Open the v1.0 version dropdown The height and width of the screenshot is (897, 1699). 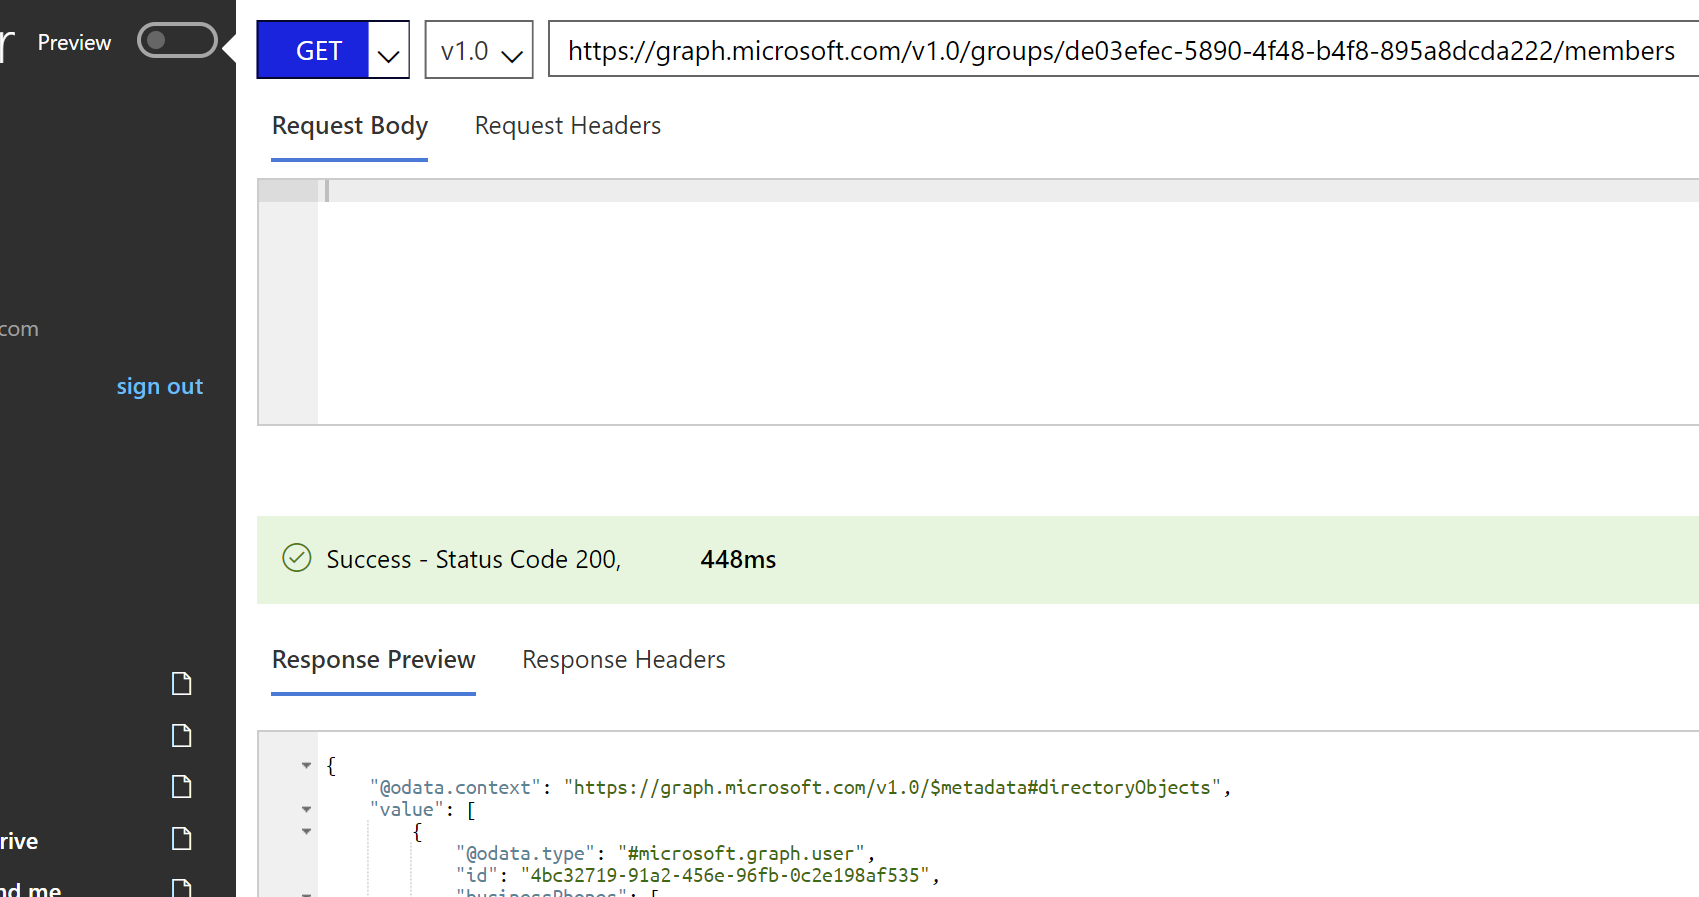click(x=479, y=50)
